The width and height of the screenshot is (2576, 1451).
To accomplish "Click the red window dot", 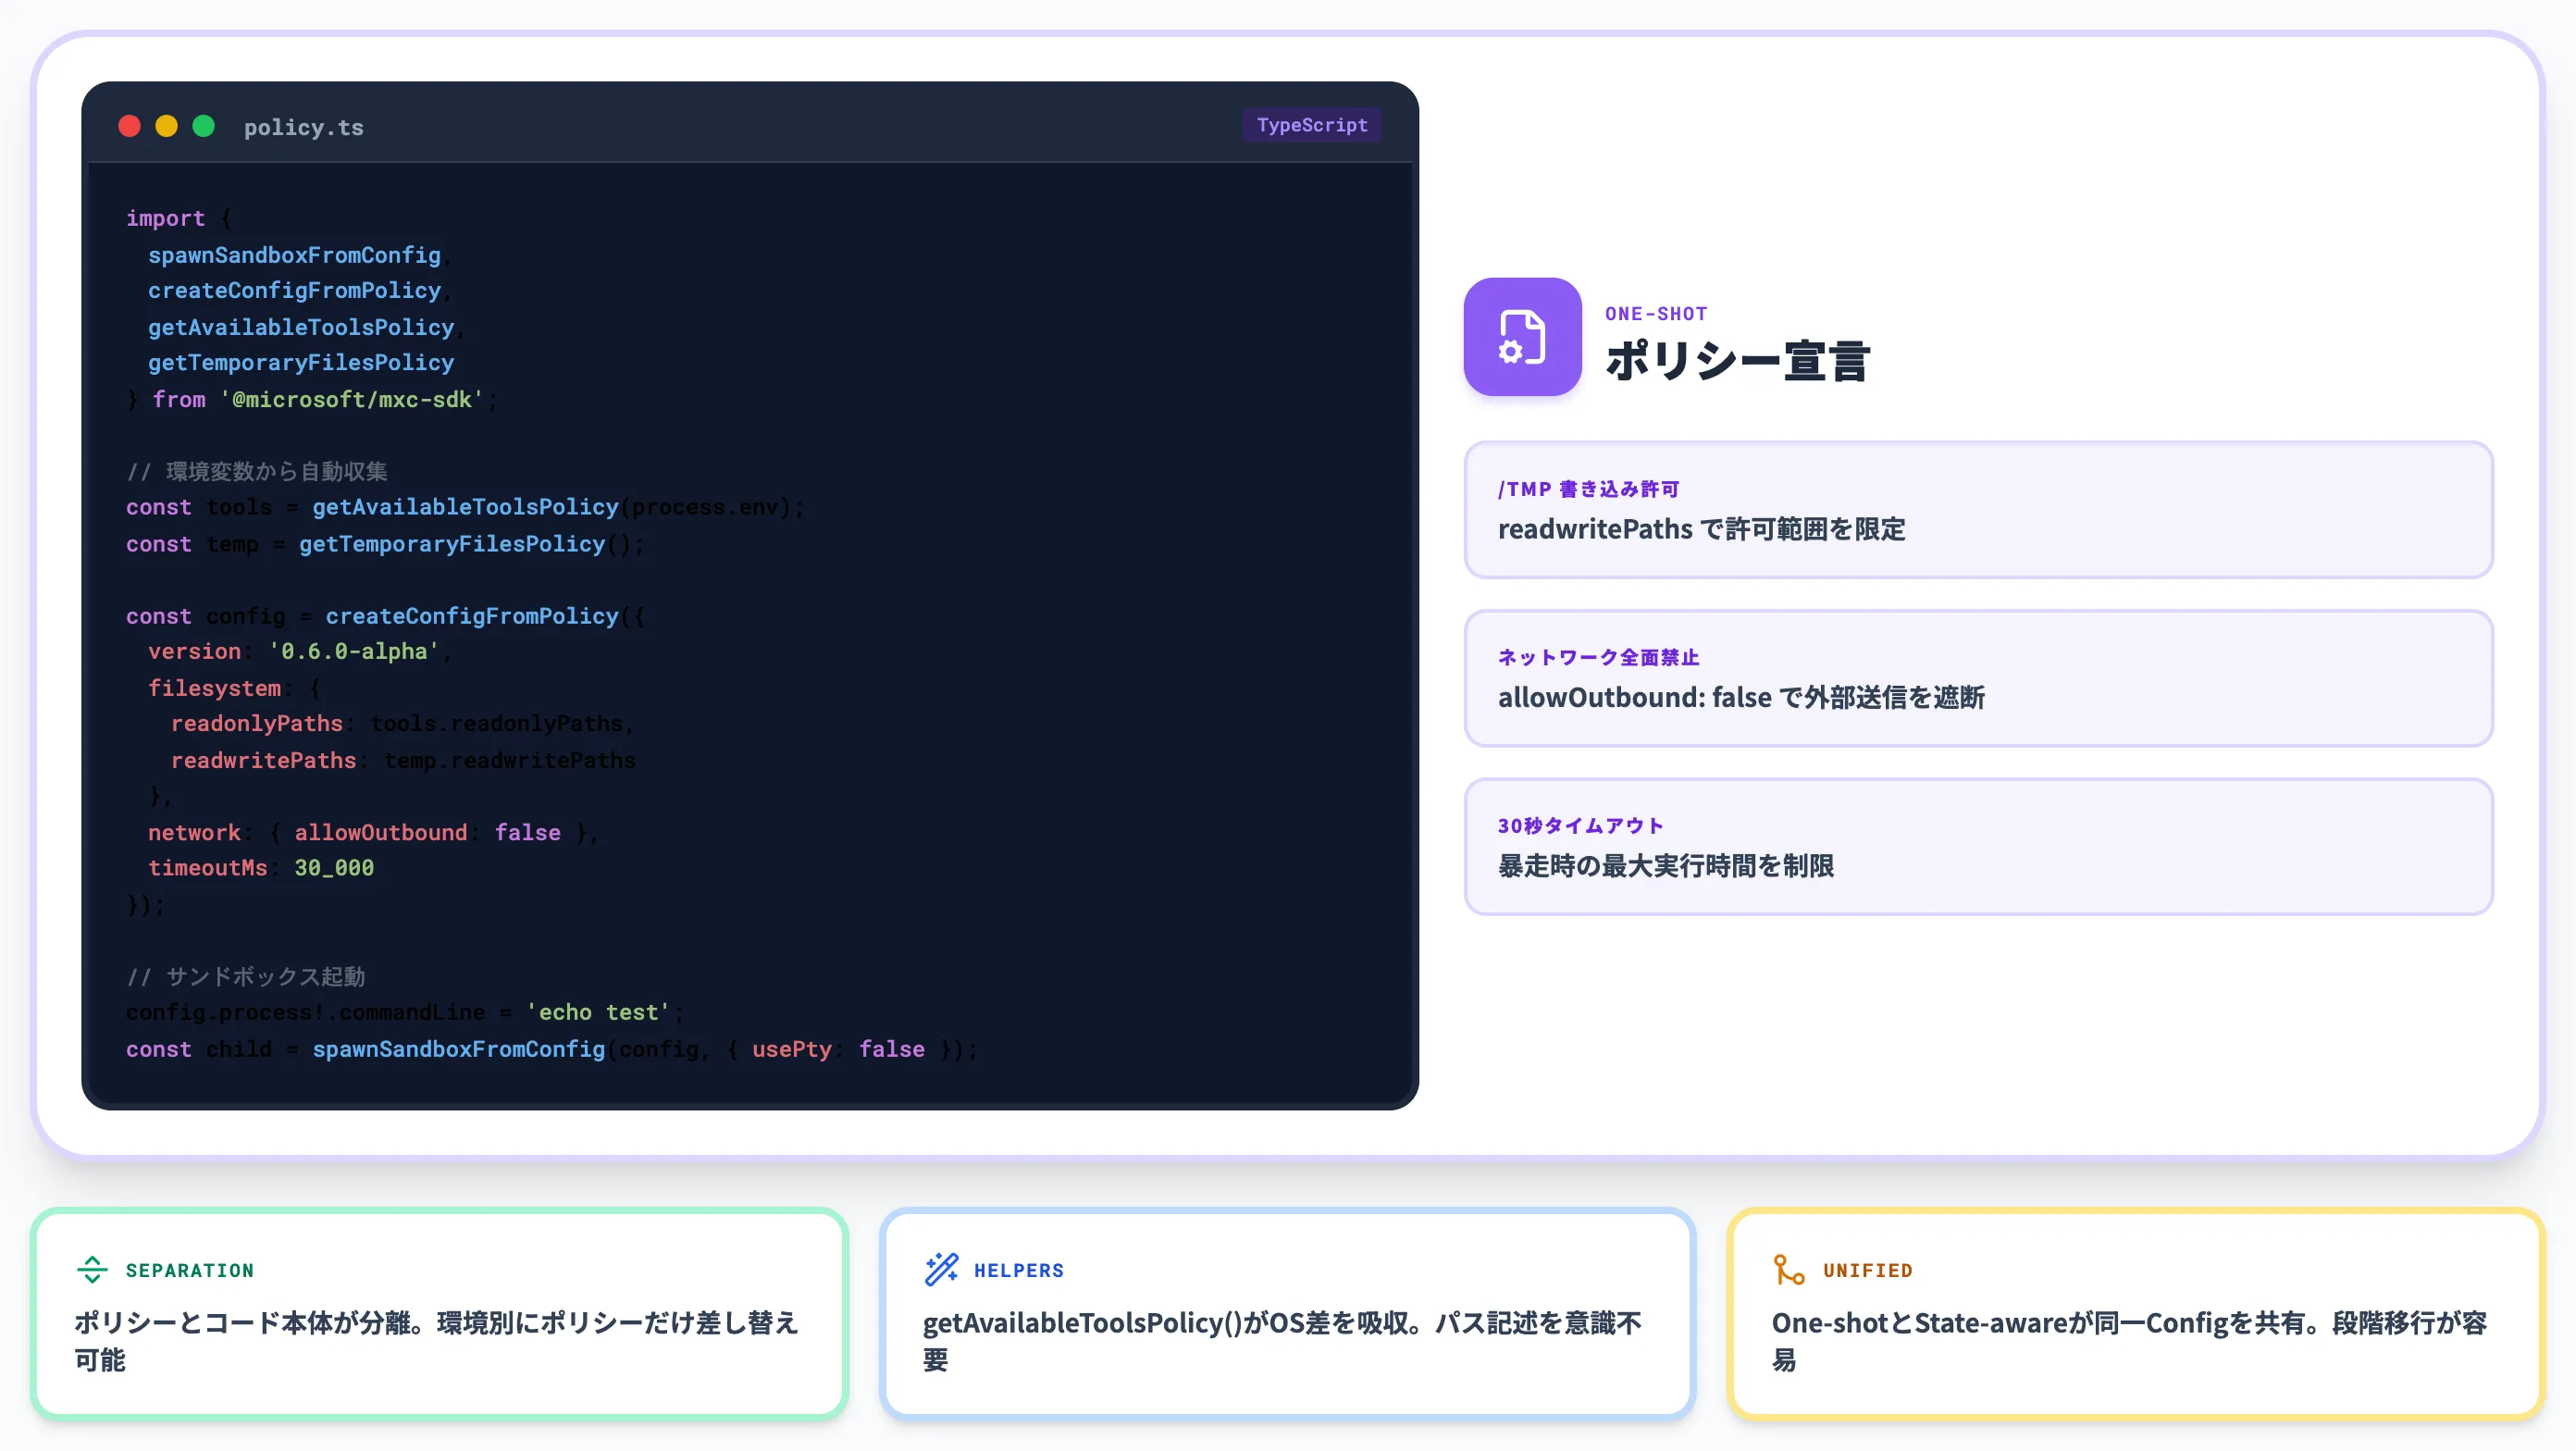I will point(129,126).
